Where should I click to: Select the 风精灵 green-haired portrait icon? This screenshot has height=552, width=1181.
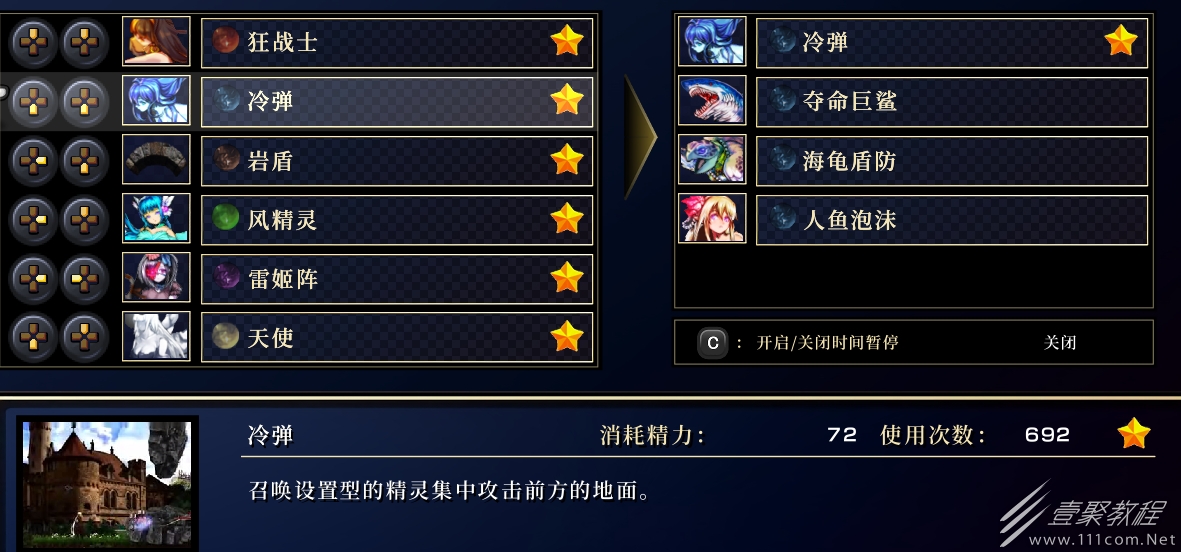[156, 219]
